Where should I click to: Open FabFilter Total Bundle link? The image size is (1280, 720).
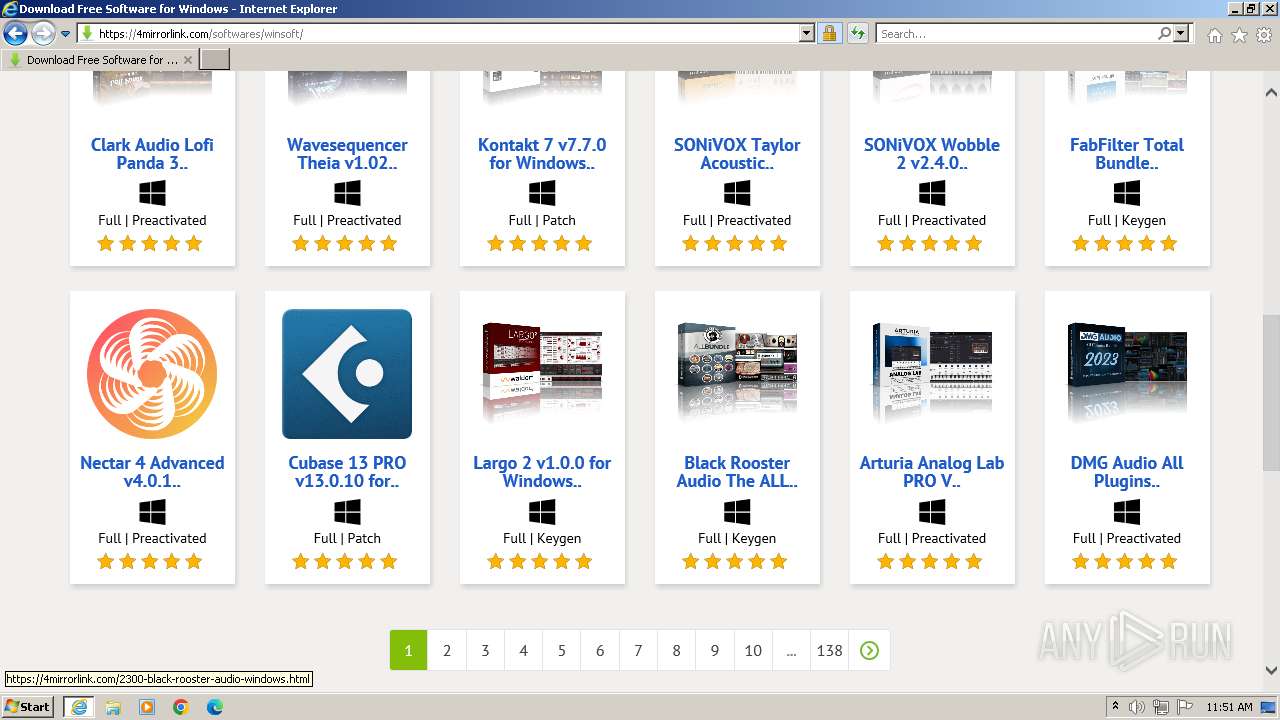(1127, 154)
